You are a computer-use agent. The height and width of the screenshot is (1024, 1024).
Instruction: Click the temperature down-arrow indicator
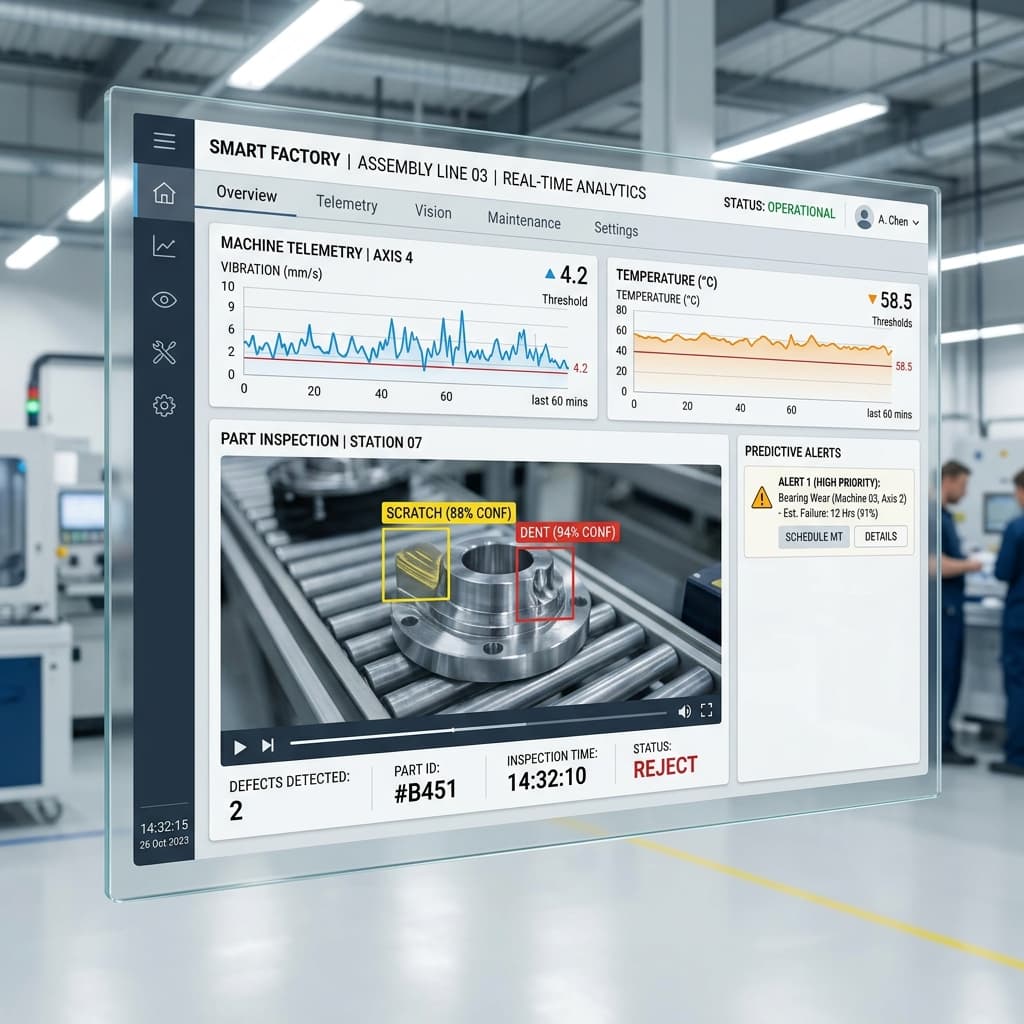coord(872,298)
